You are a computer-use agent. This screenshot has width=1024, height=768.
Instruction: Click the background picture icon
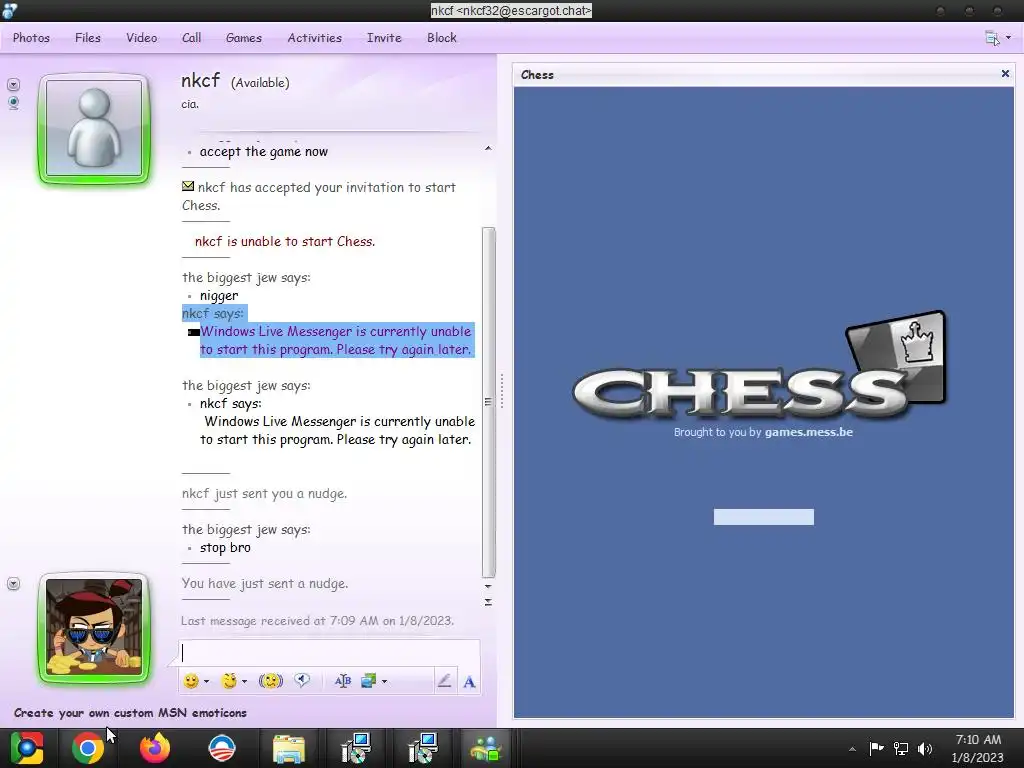(x=368, y=681)
